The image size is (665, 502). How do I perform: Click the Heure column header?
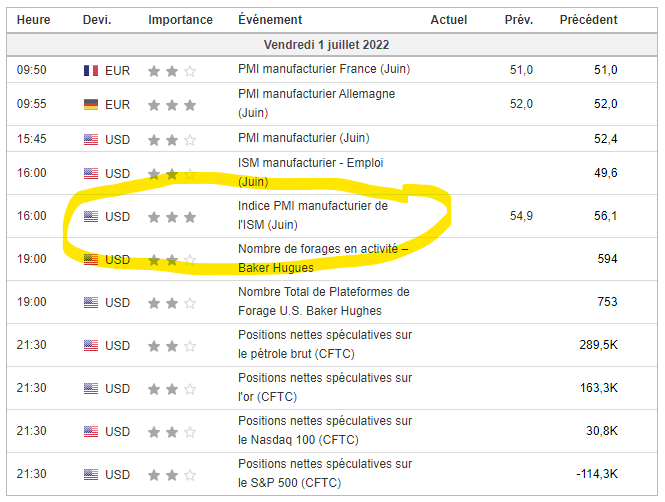[x=33, y=20]
